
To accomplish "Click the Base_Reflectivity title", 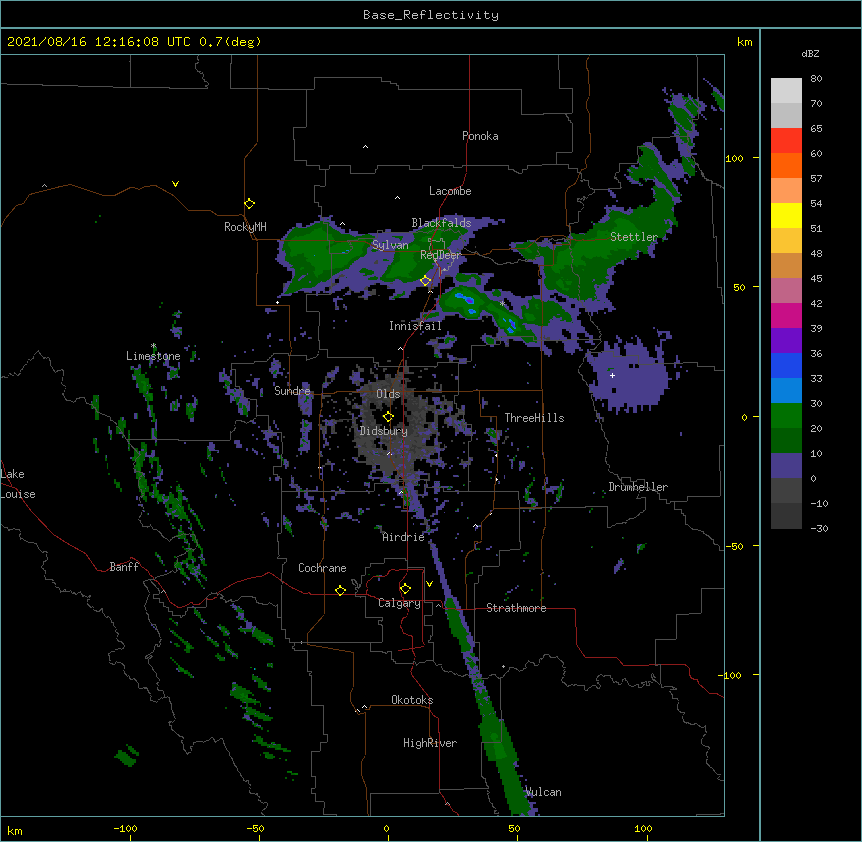I will 431,15.
